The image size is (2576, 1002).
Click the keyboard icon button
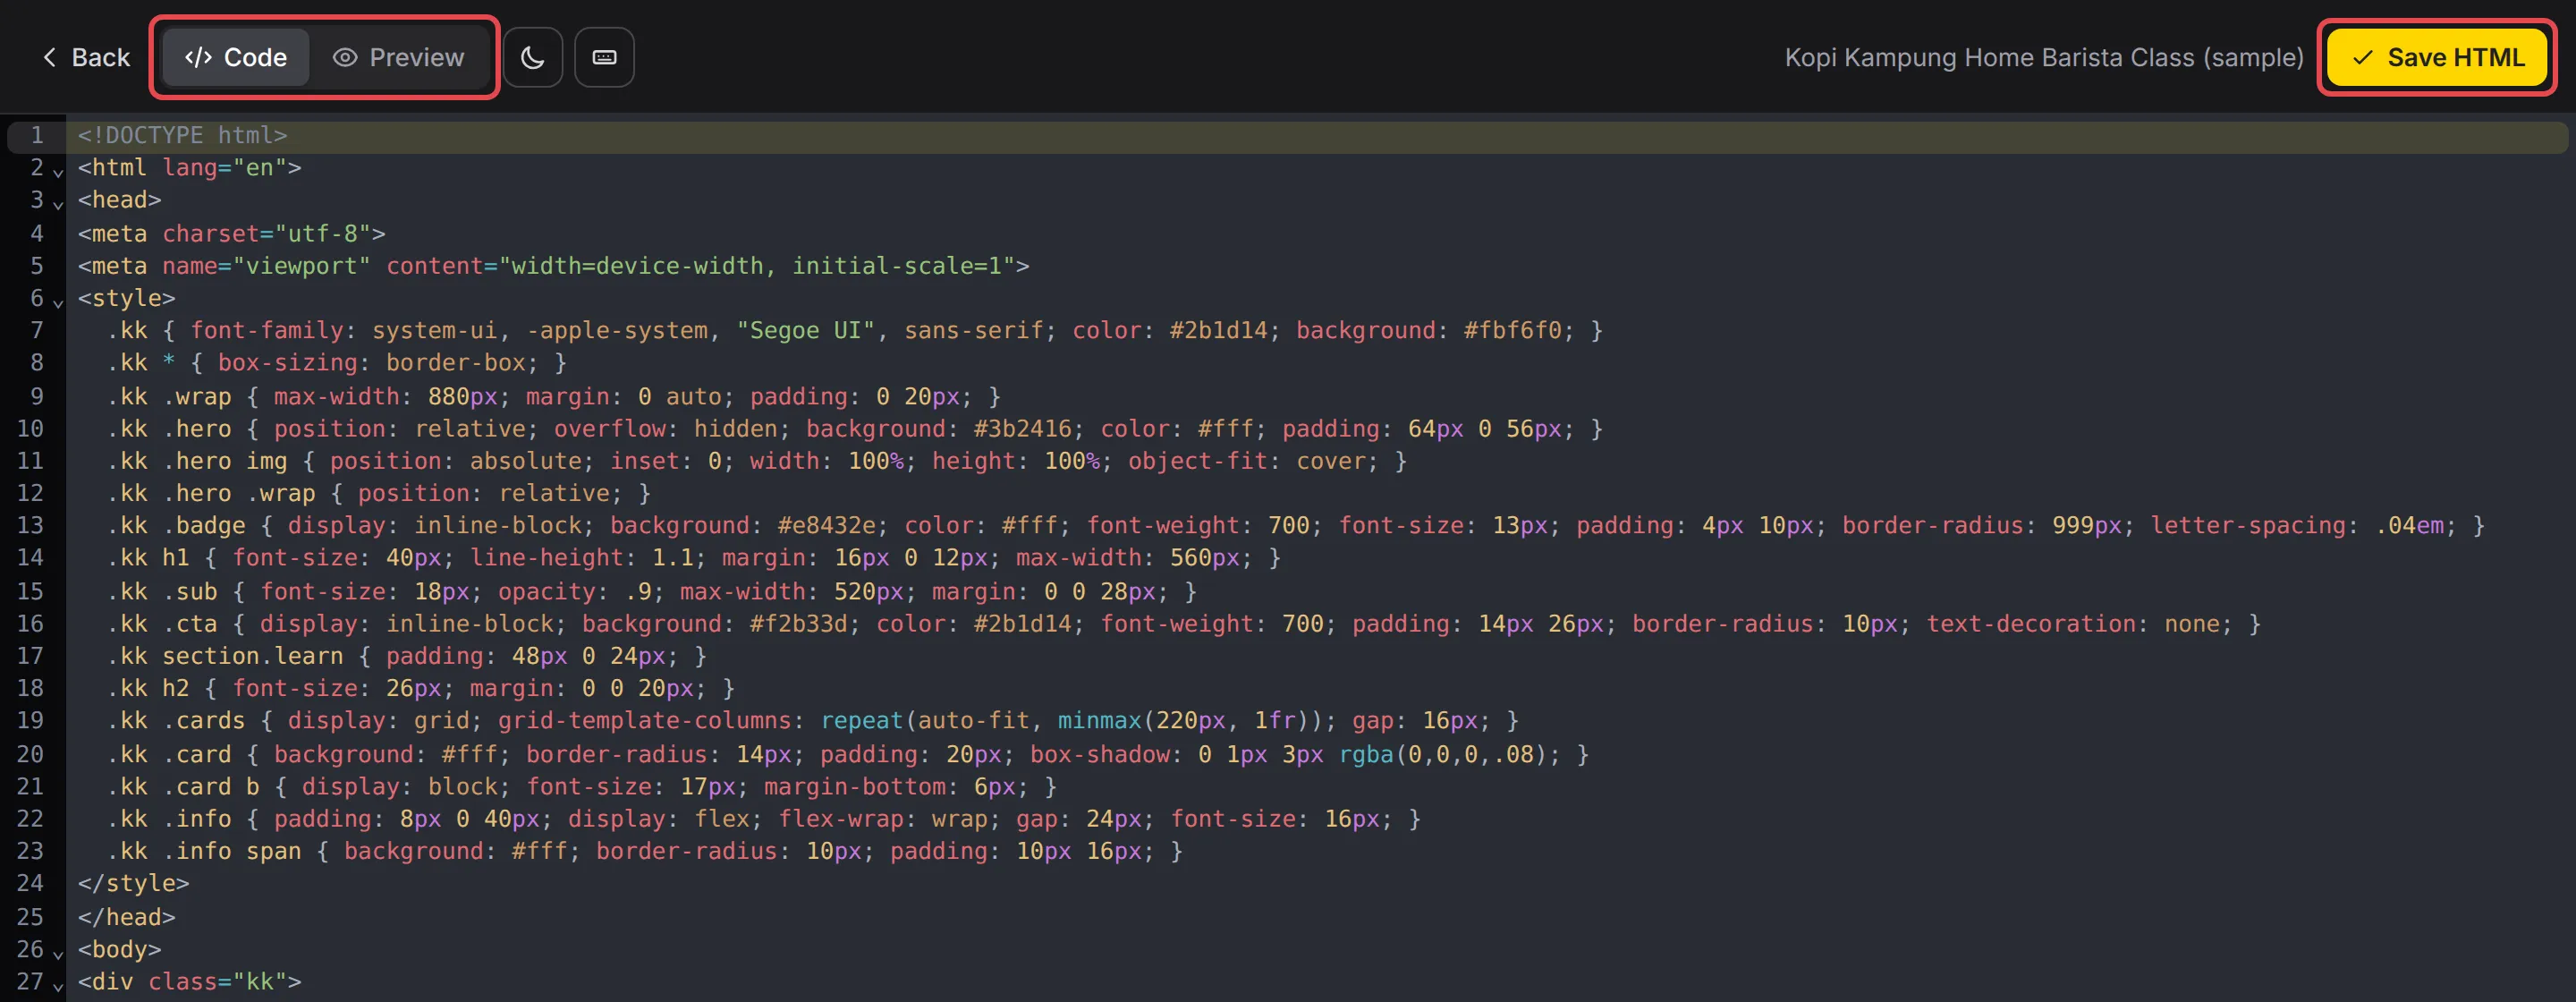[604, 57]
